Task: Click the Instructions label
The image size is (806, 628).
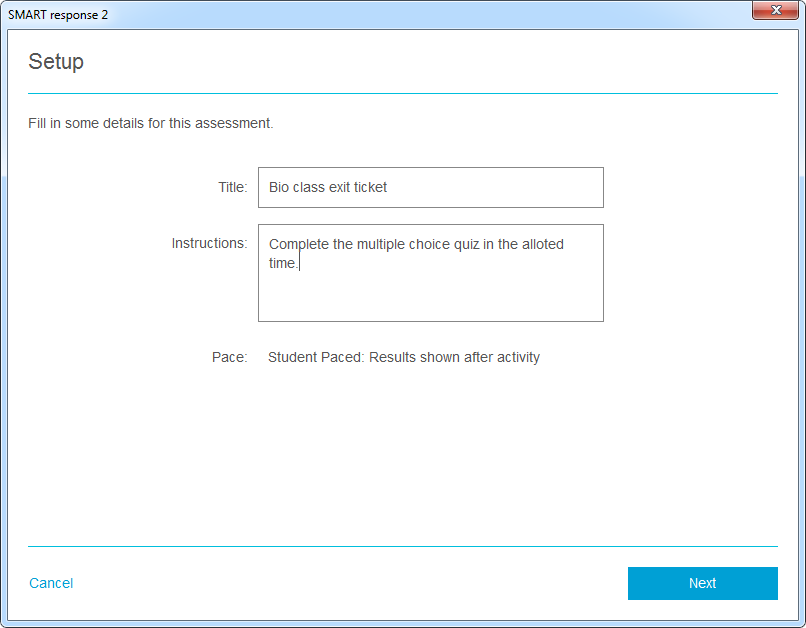Action: click(x=209, y=243)
